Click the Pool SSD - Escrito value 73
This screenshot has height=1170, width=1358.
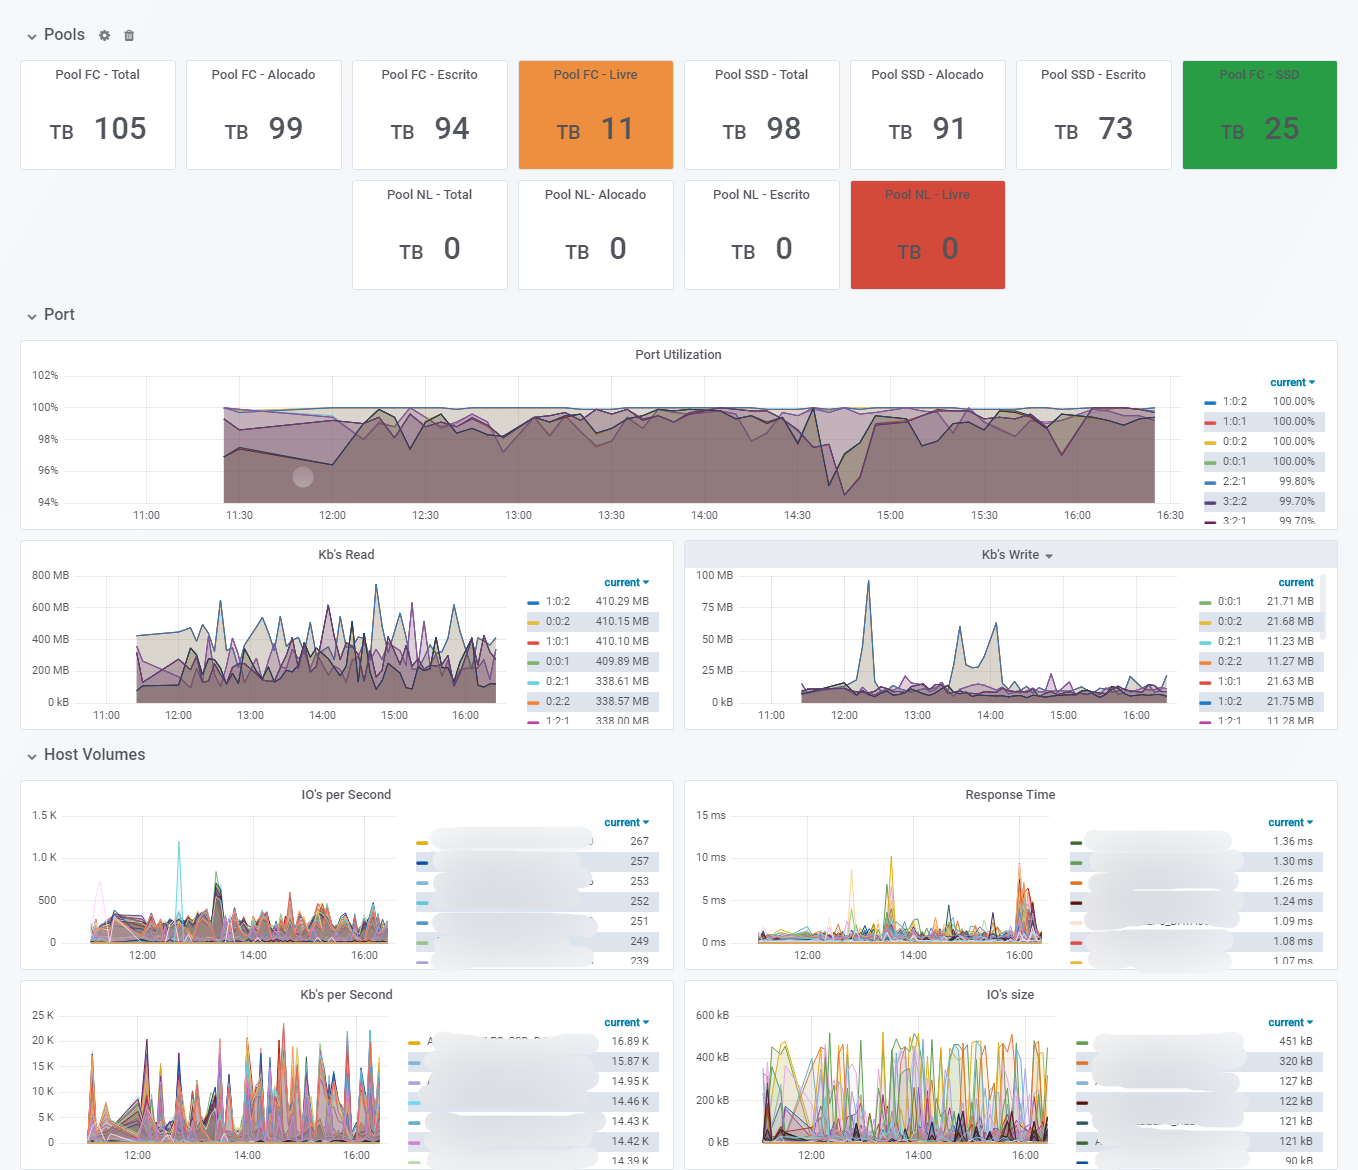click(1116, 129)
